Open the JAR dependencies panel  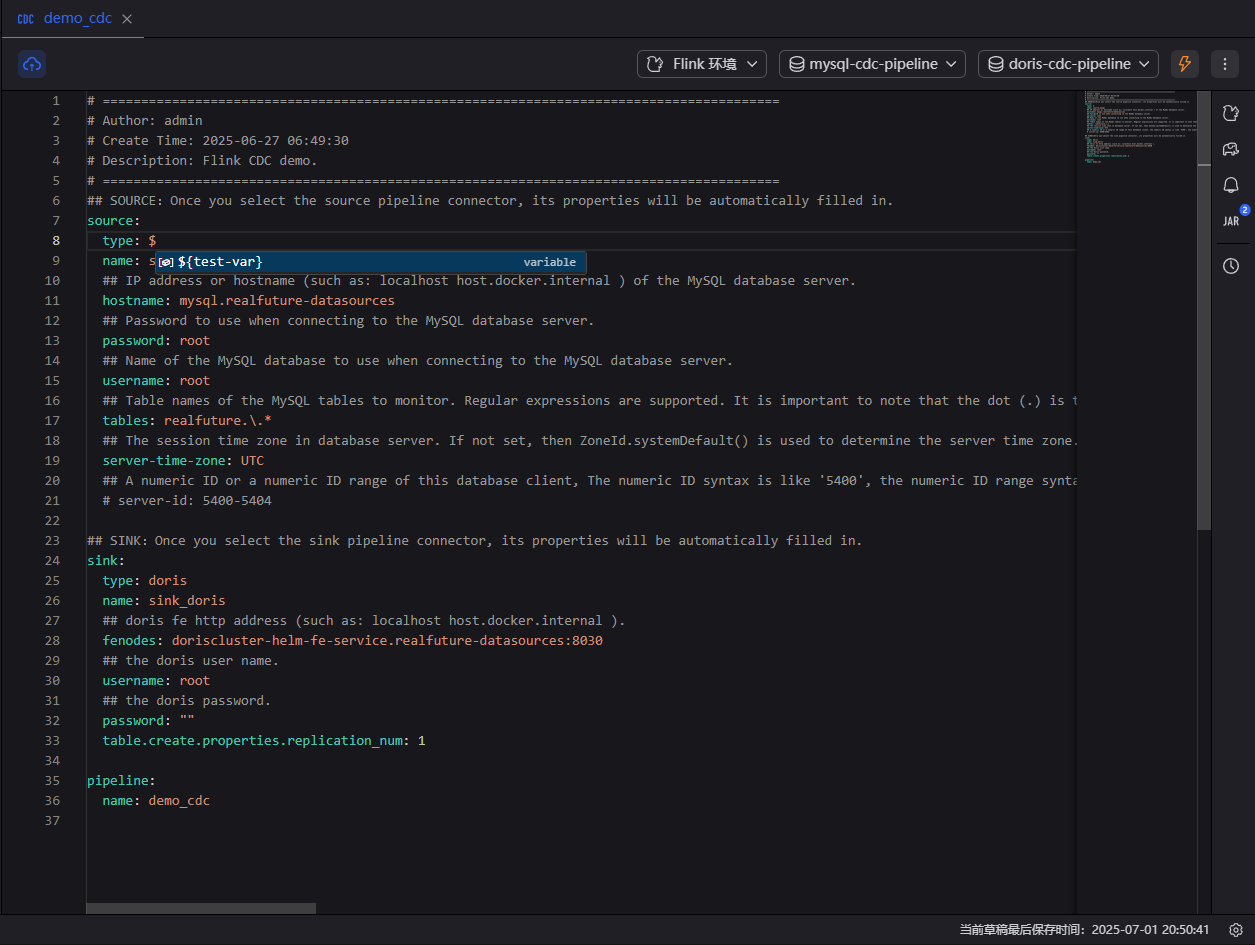(x=1231, y=221)
